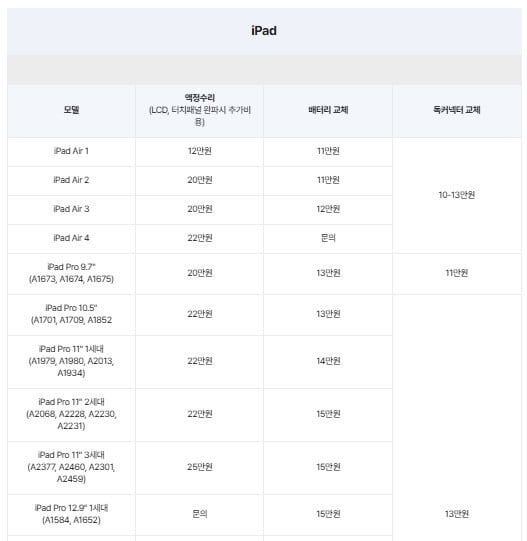Select the iPad Air 2 model cell
527x541 pixels.
tap(71, 180)
